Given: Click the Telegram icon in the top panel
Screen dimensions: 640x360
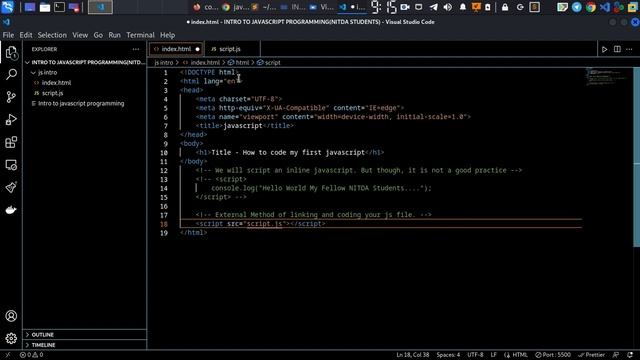Looking at the screenshot, I should coord(576,7).
